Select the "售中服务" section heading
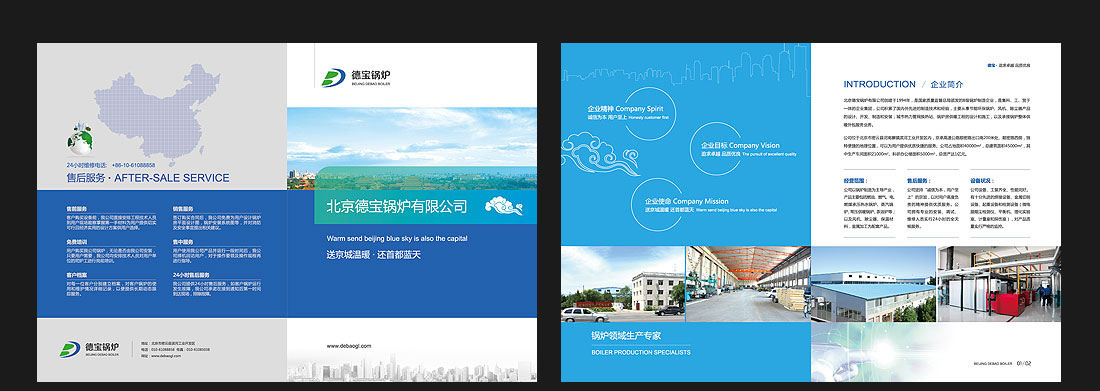1100x391 pixels. (183, 241)
